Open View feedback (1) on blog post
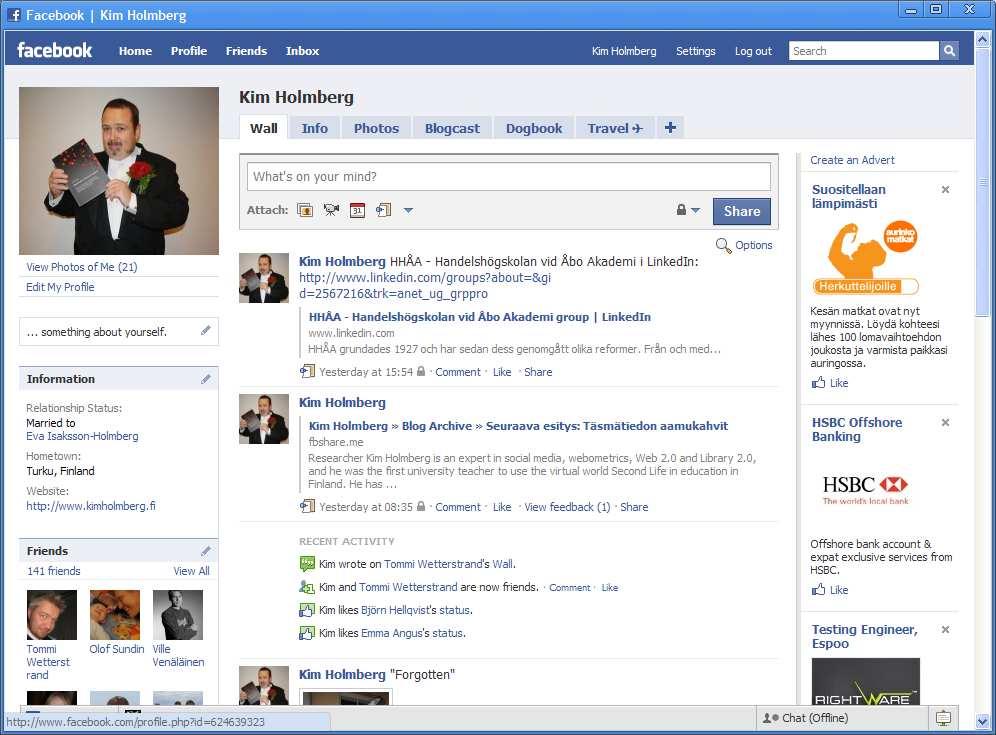The image size is (996, 735). [567, 506]
